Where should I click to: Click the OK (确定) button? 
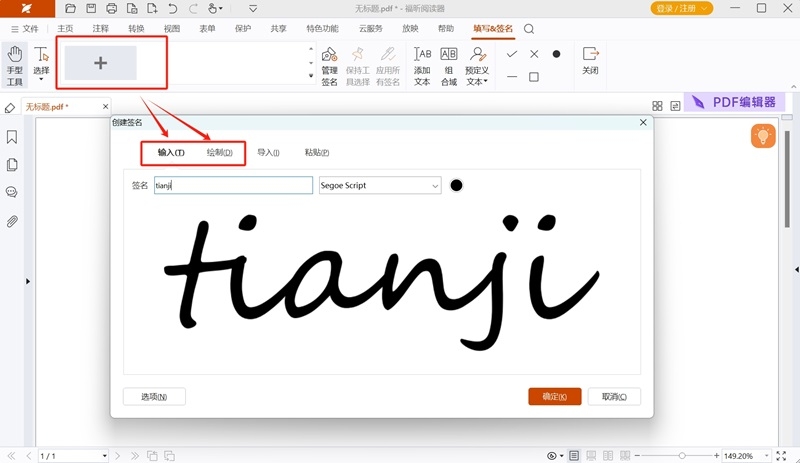click(554, 397)
